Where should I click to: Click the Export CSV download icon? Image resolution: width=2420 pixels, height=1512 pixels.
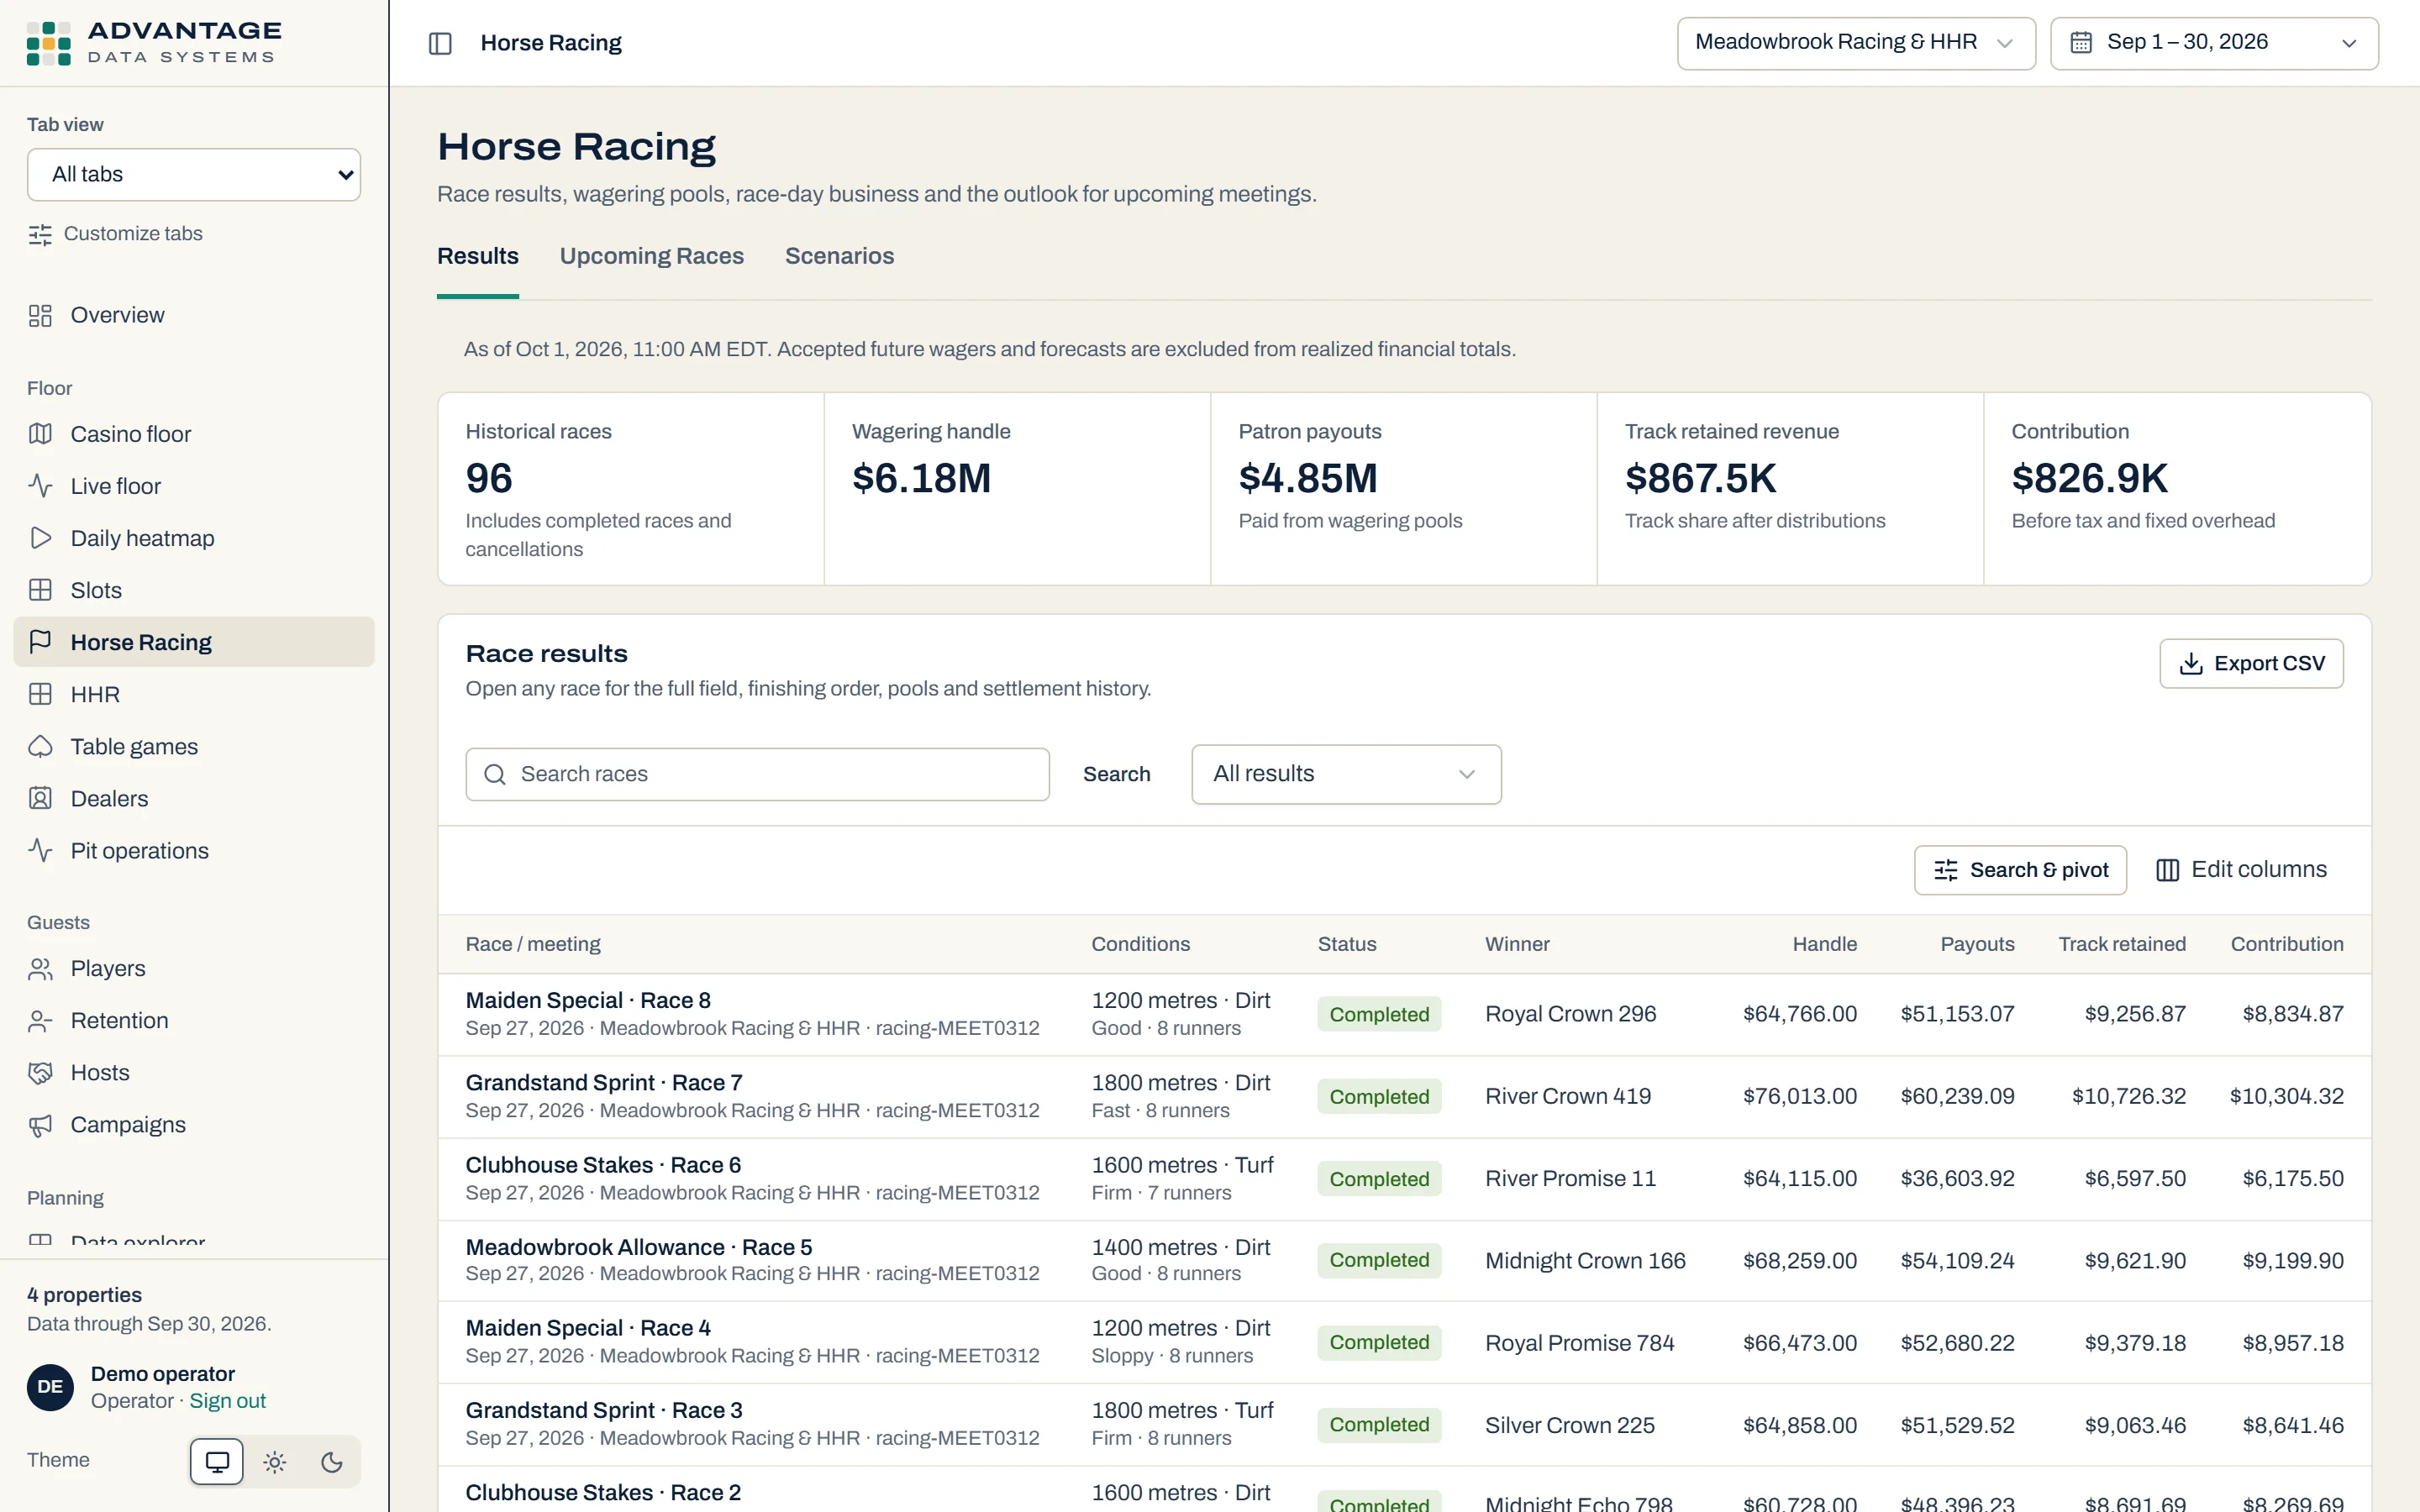tap(2191, 664)
